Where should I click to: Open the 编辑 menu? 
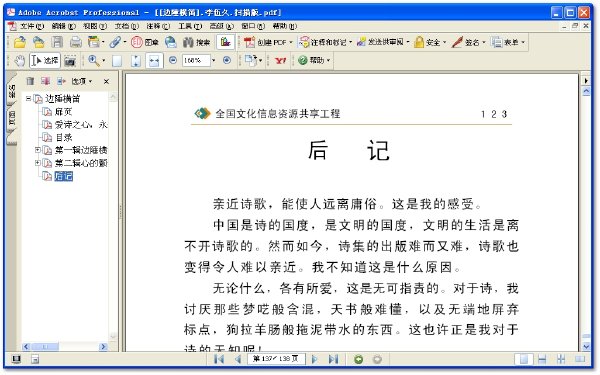[64, 26]
